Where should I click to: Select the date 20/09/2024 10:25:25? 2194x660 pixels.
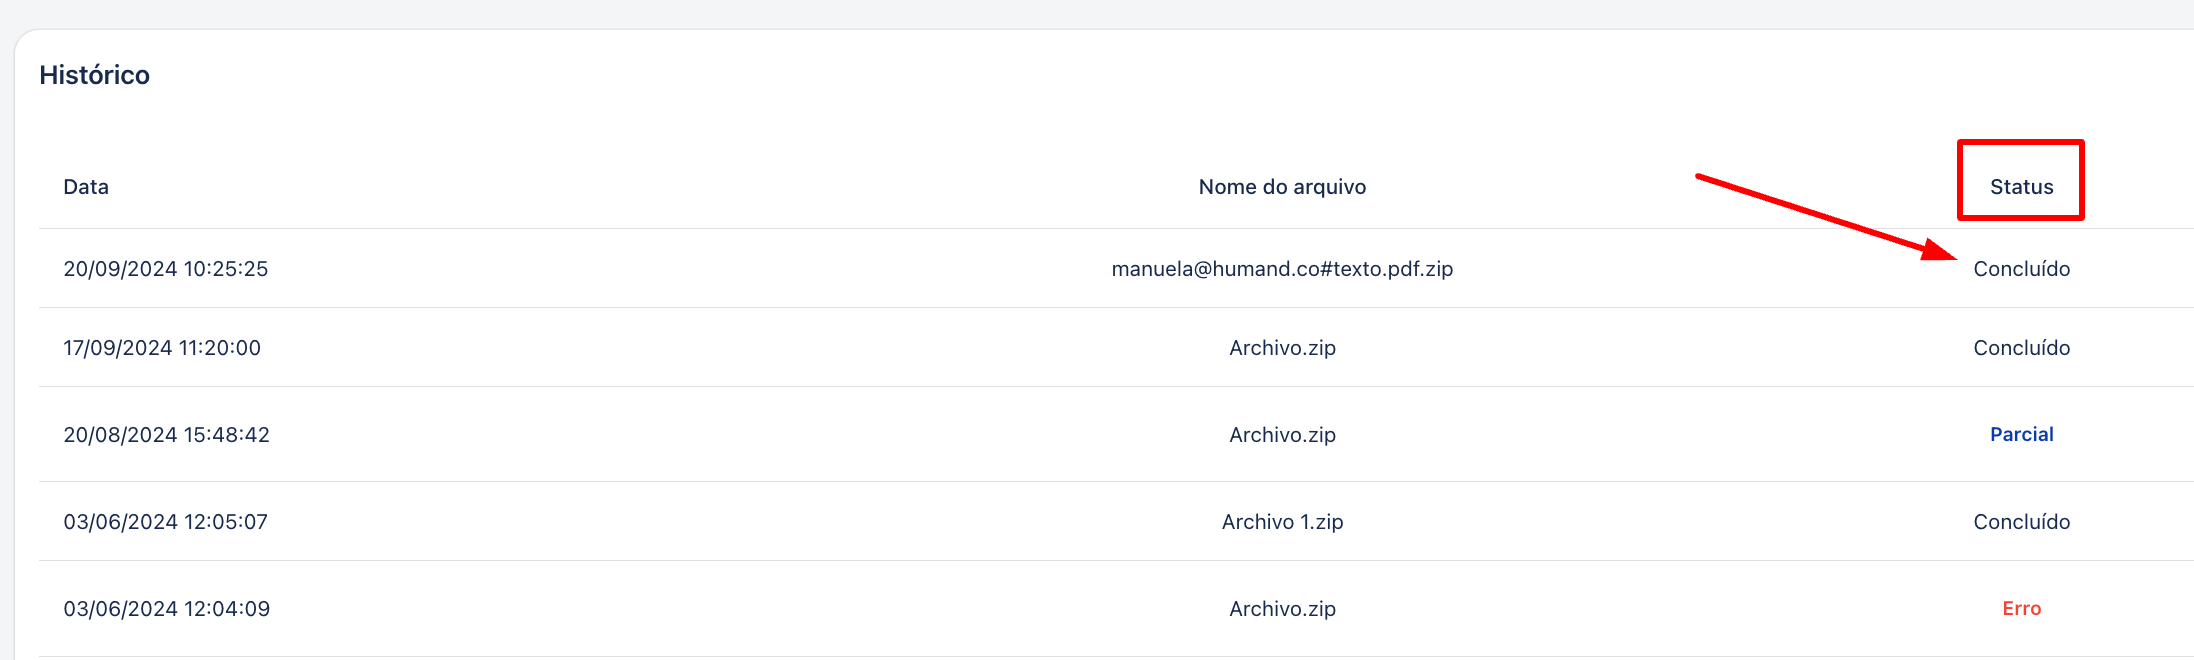166,269
